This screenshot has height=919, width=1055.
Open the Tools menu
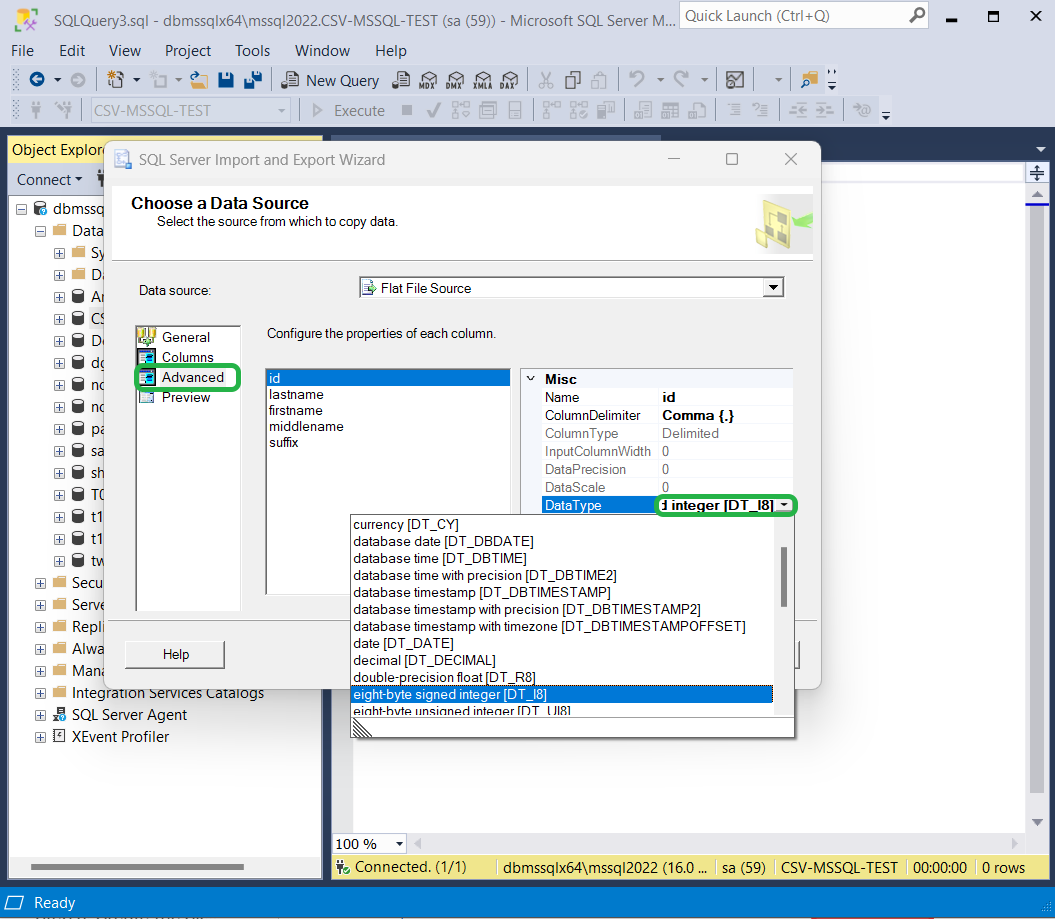click(252, 50)
